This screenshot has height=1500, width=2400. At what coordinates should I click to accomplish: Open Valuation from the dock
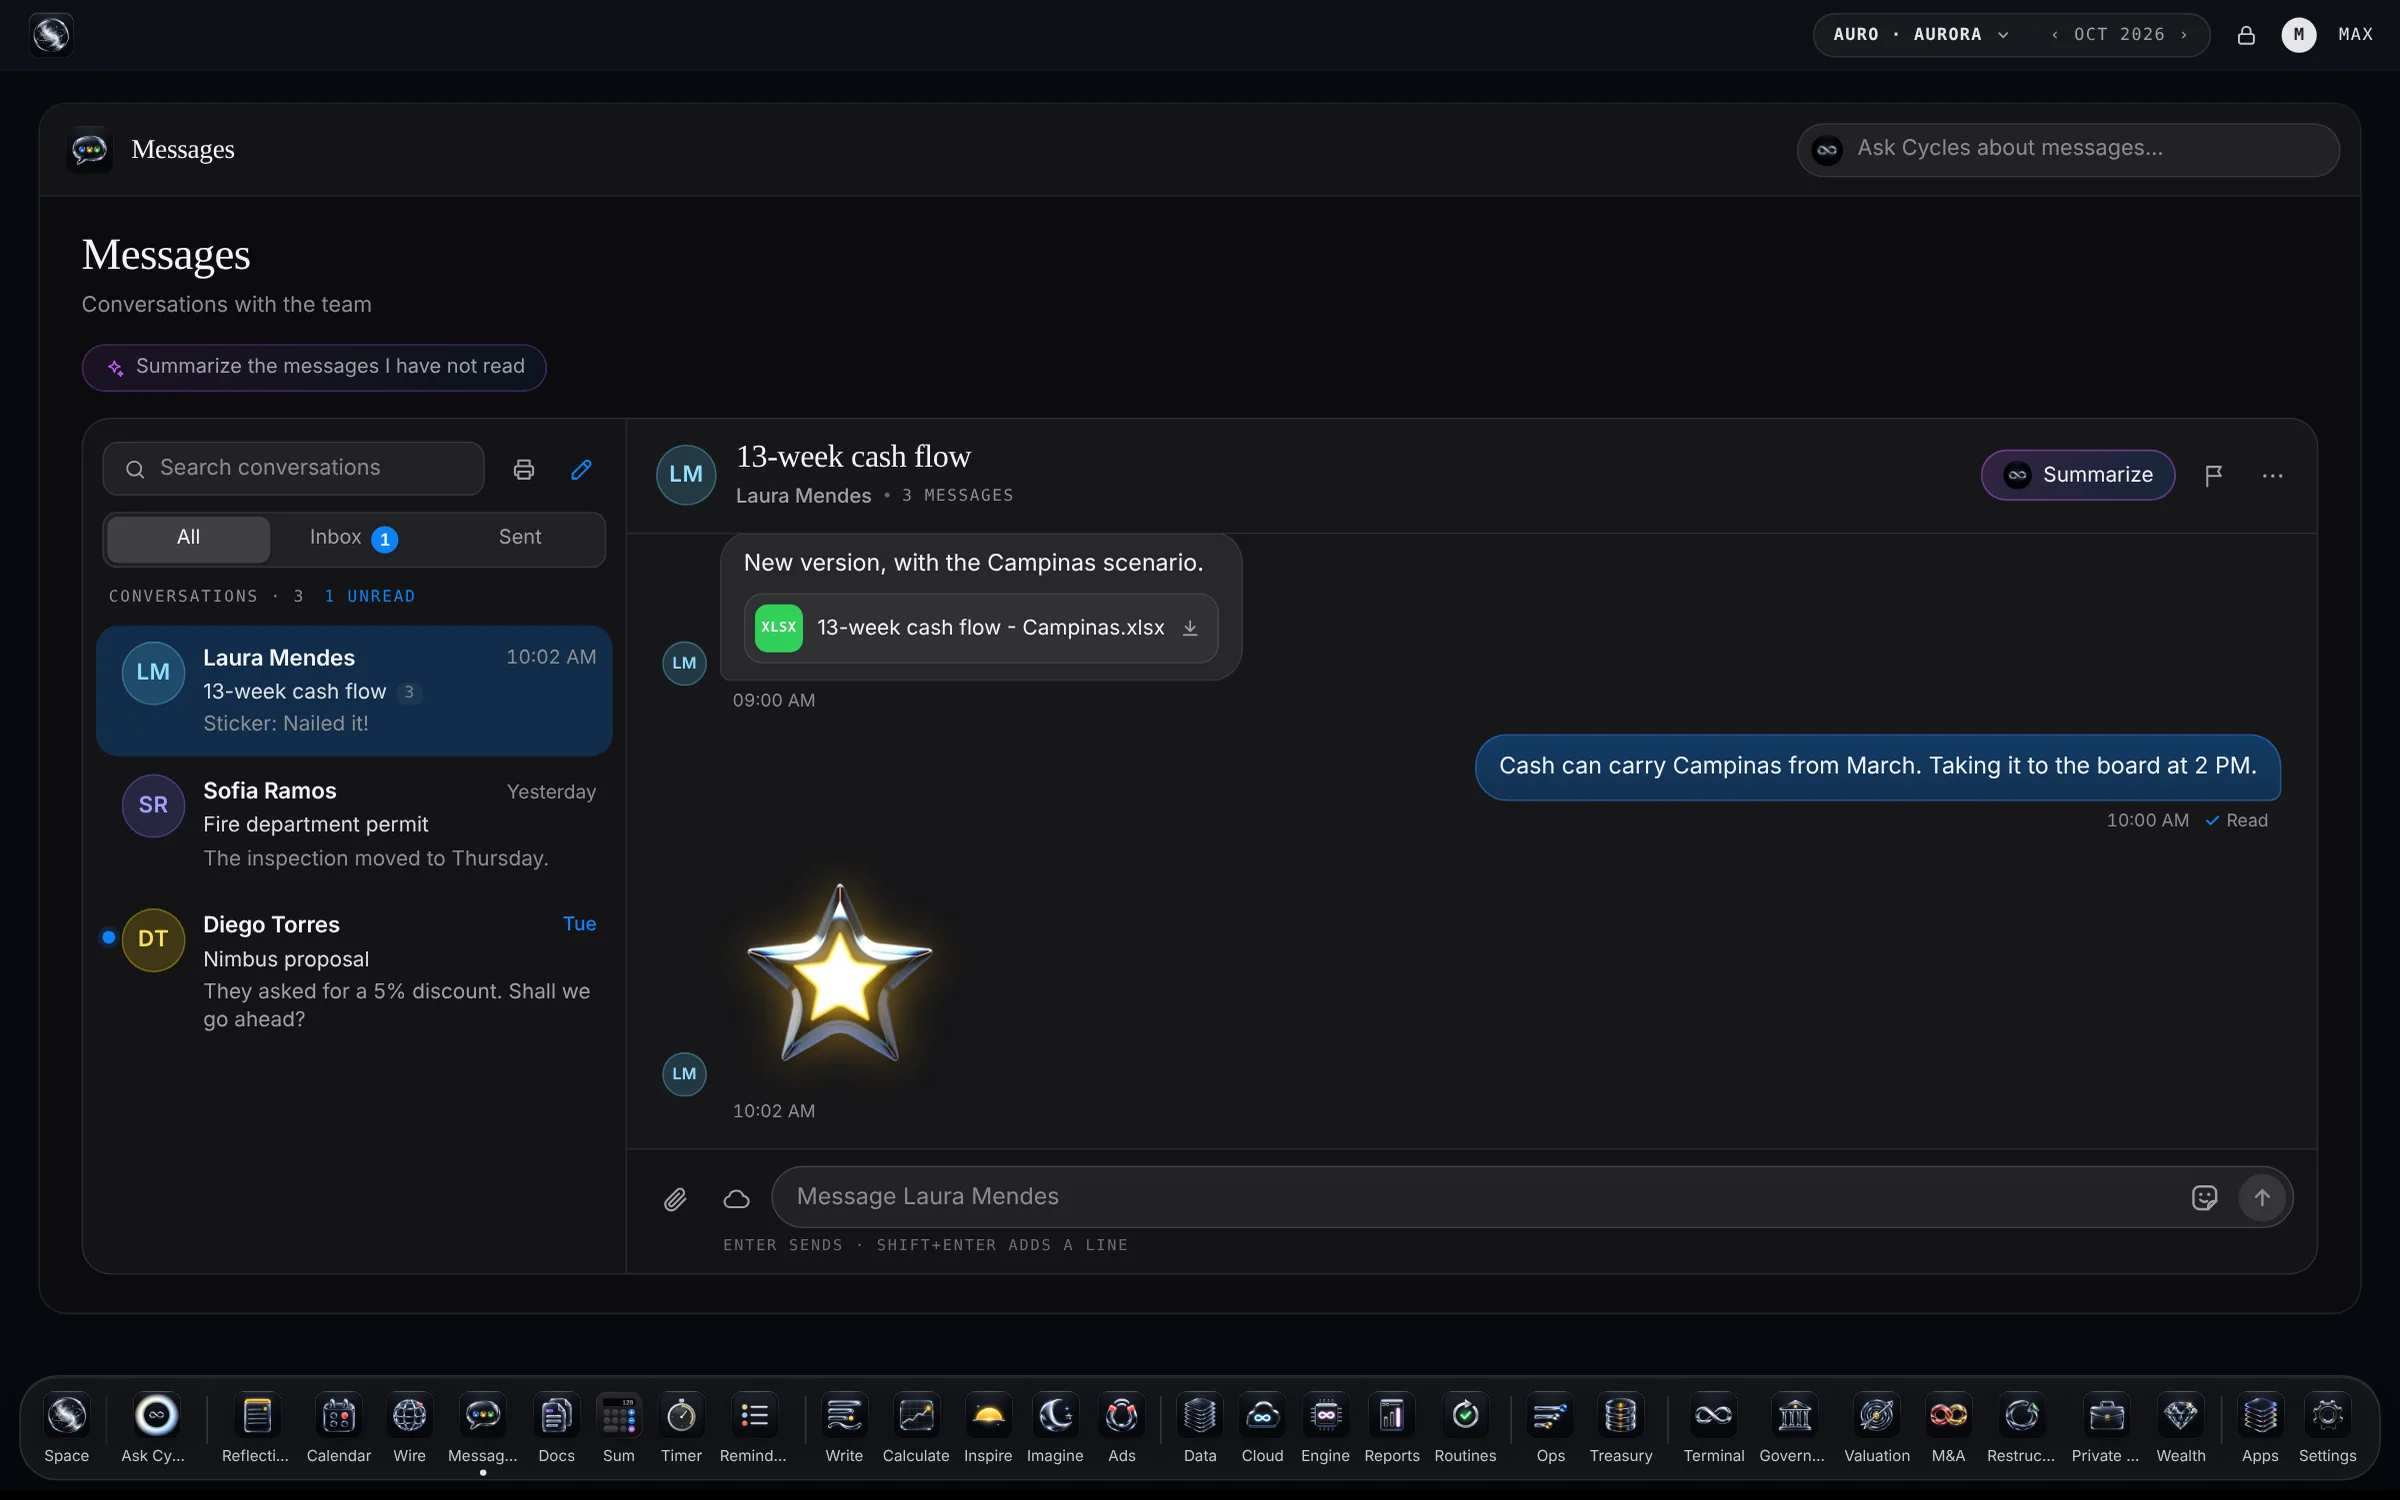click(1877, 1428)
